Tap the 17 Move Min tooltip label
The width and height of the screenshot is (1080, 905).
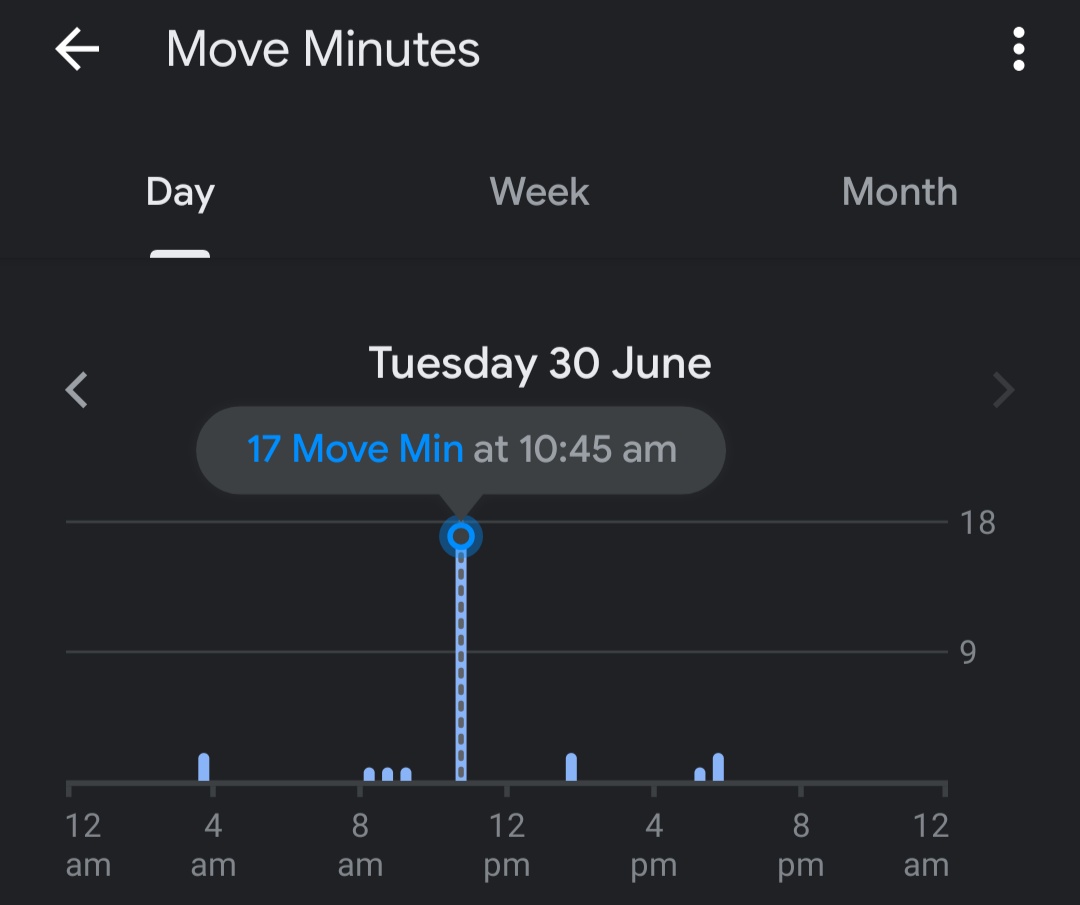tap(355, 449)
